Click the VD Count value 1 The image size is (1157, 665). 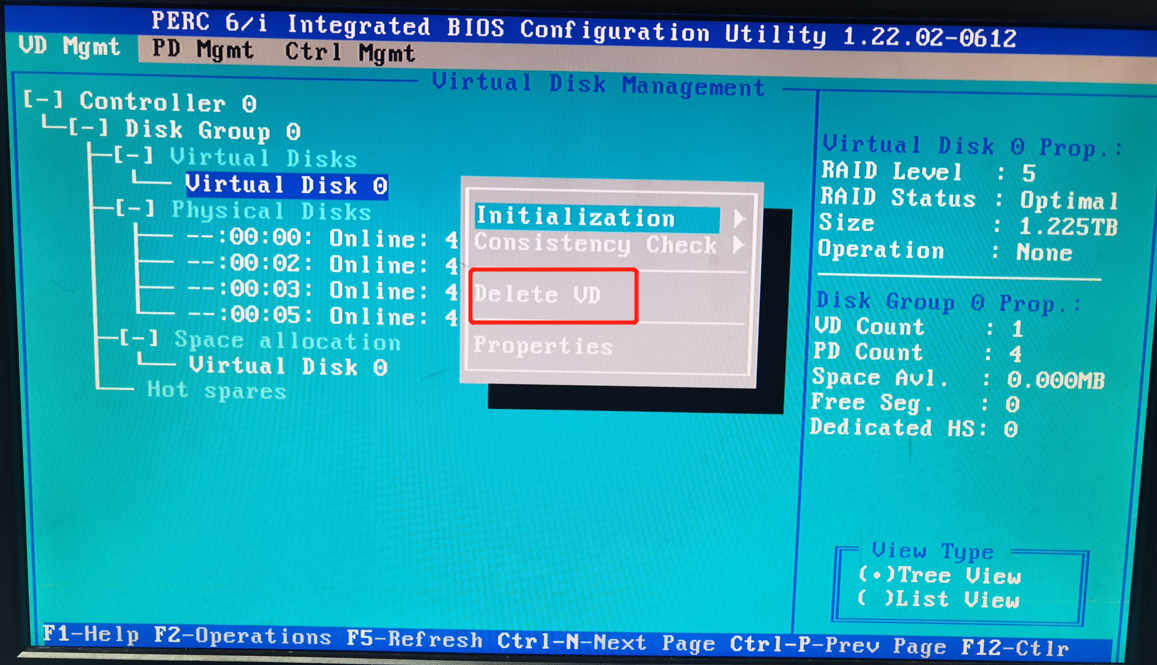pyautogui.click(x=1018, y=329)
